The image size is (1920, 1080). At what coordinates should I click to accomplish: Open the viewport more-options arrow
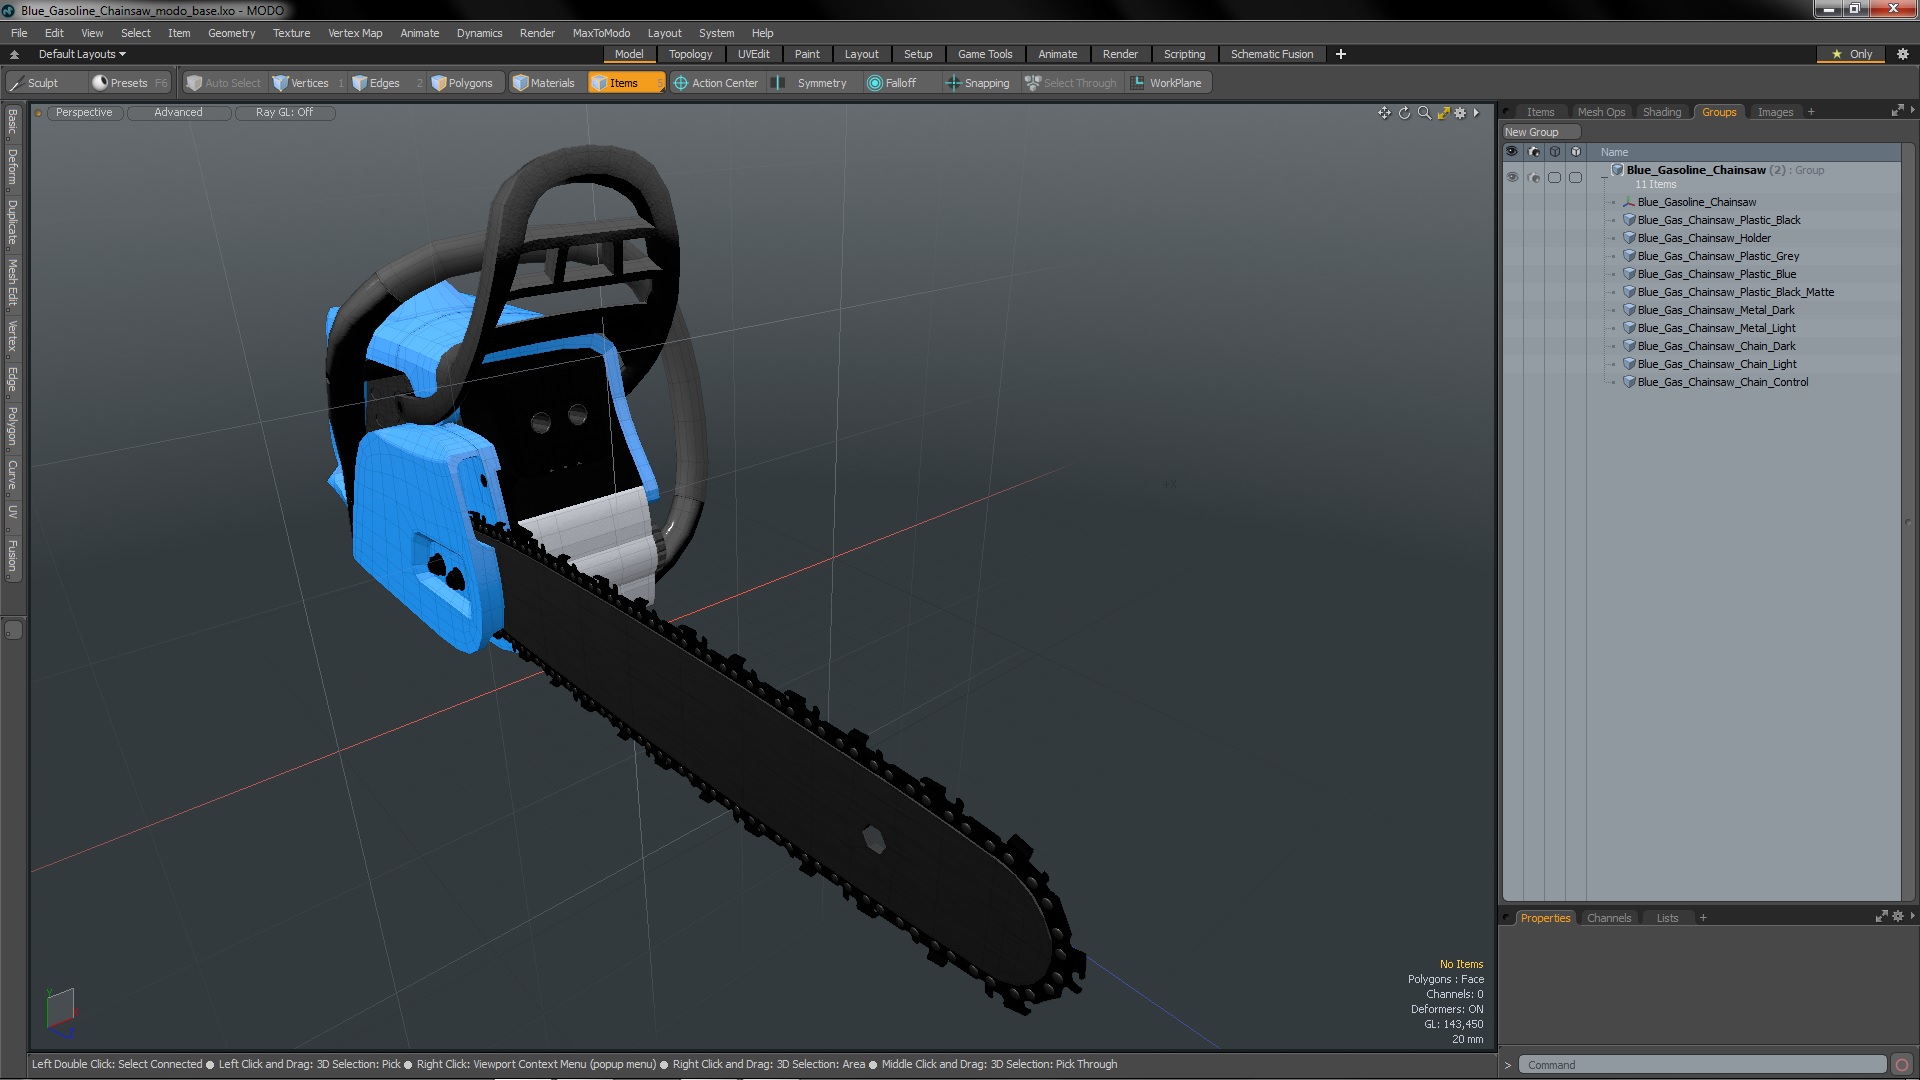click(x=1476, y=113)
